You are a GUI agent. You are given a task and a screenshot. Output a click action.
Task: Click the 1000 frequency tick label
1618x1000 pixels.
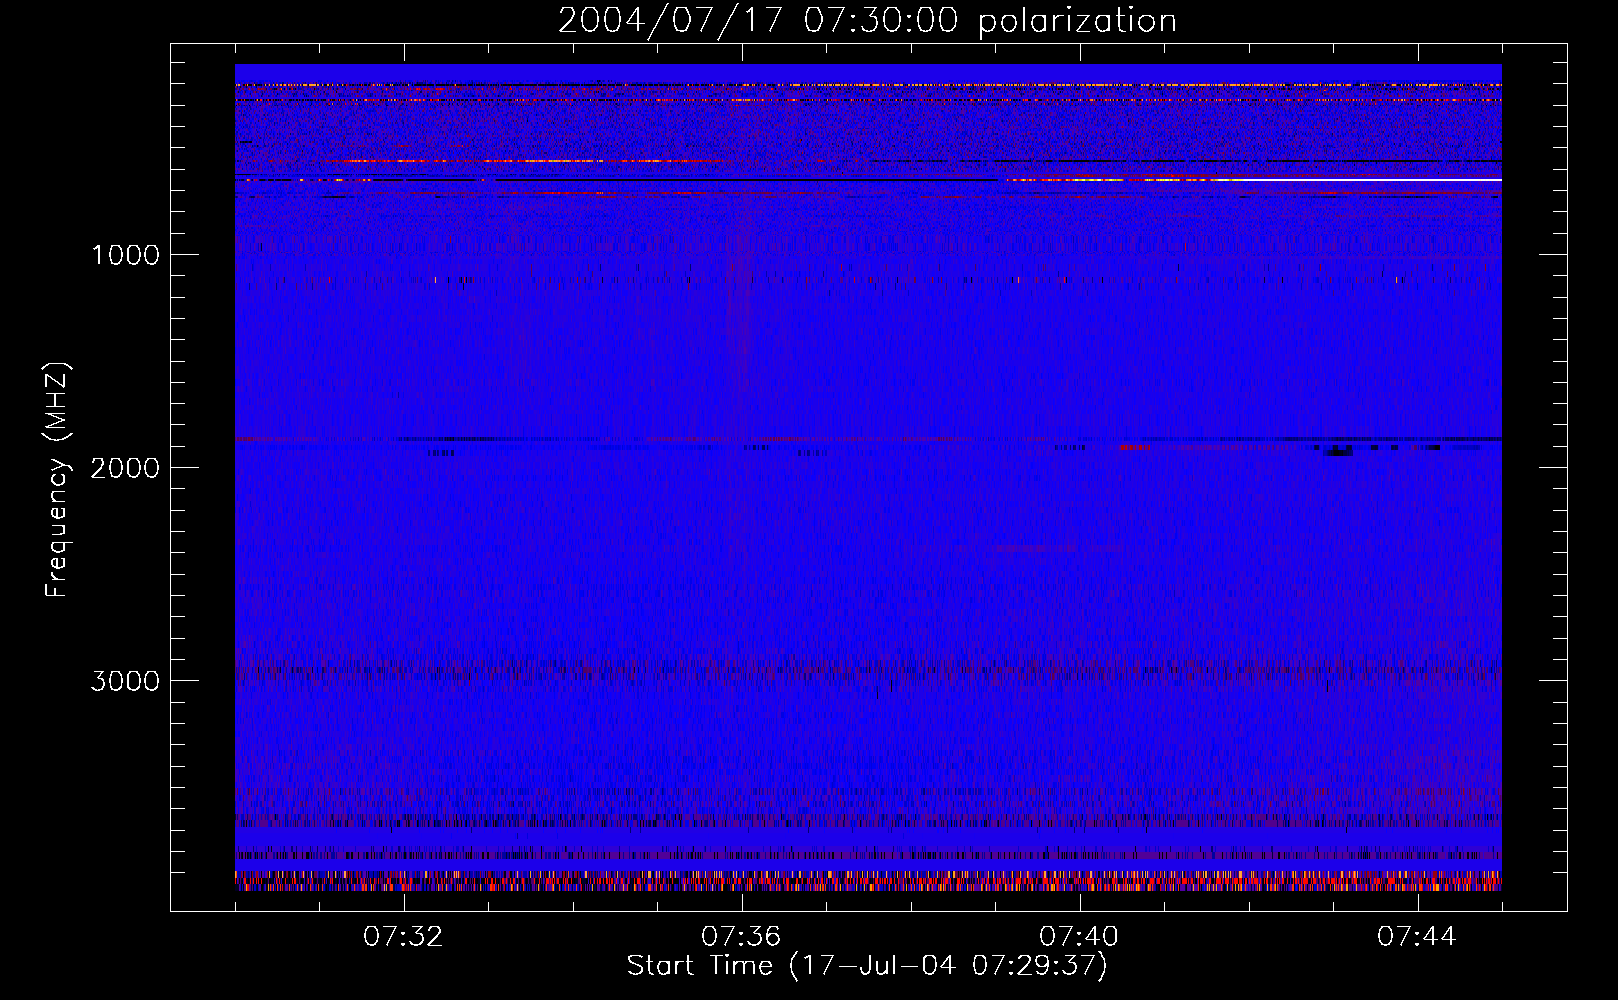coord(126,255)
